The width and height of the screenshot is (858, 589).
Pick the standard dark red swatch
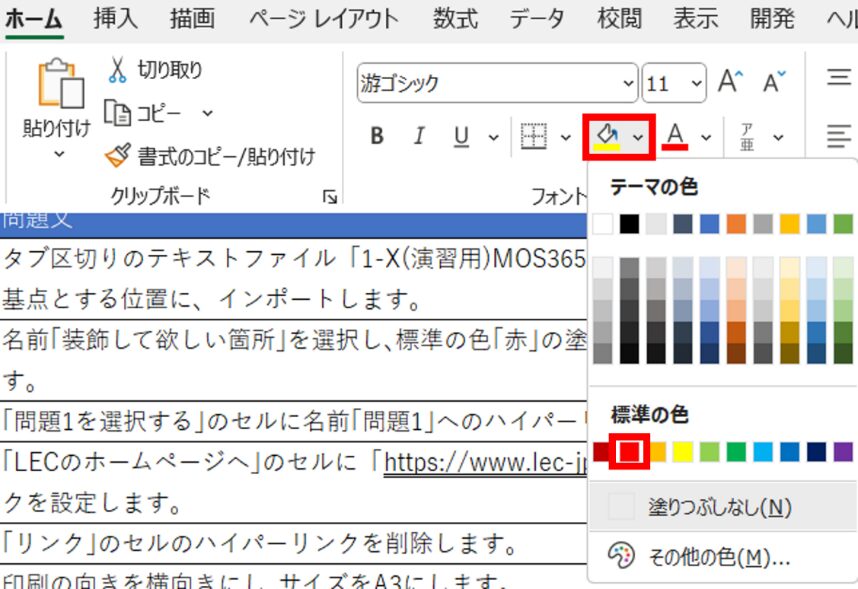pyautogui.click(x=601, y=452)
